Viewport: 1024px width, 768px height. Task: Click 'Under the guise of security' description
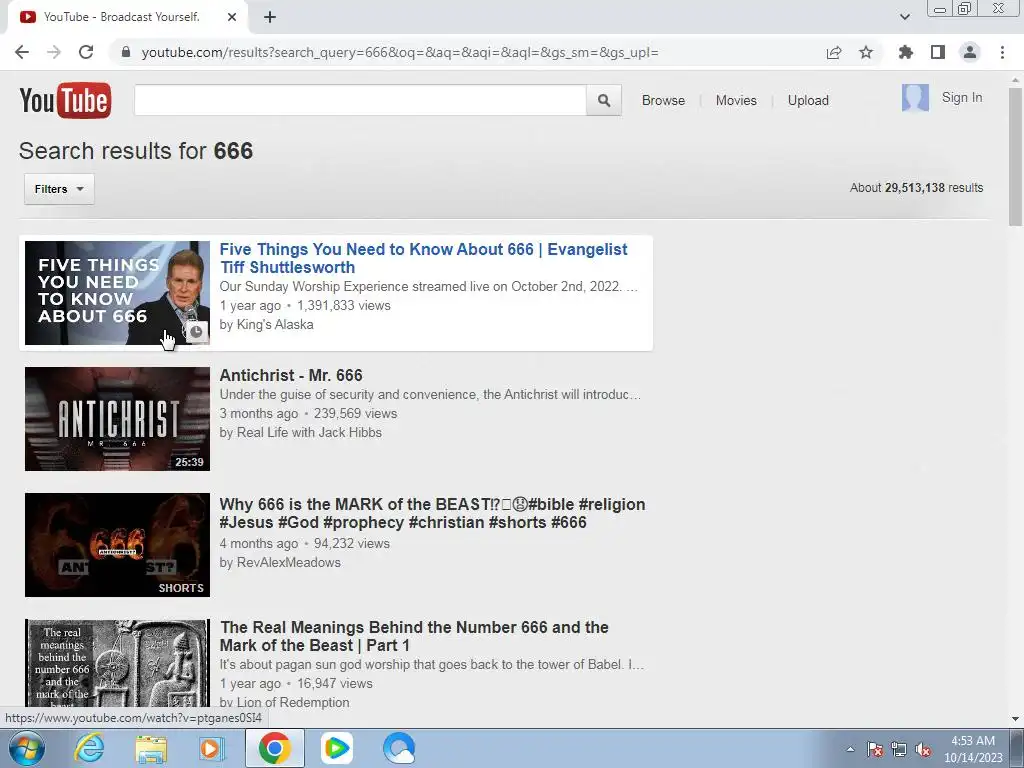[x=430, y=394]
